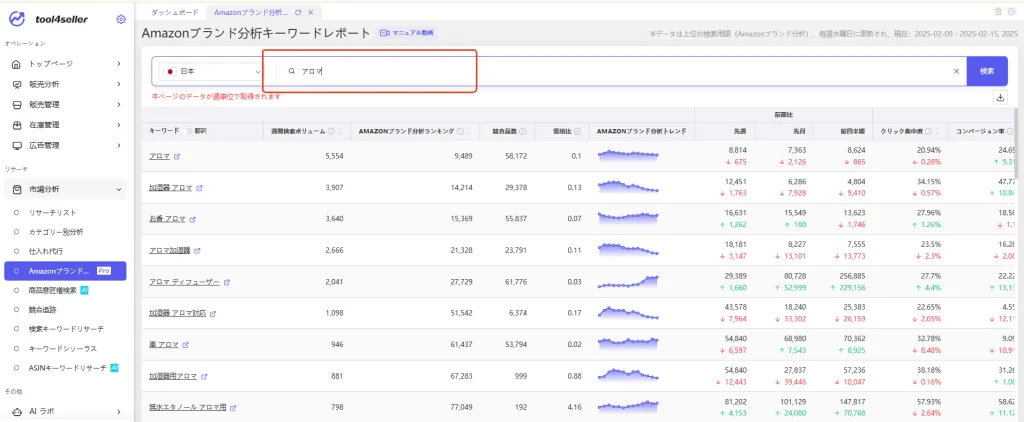
Task: Open the 日本 marketplace dropdown
Action: point(212,71)
